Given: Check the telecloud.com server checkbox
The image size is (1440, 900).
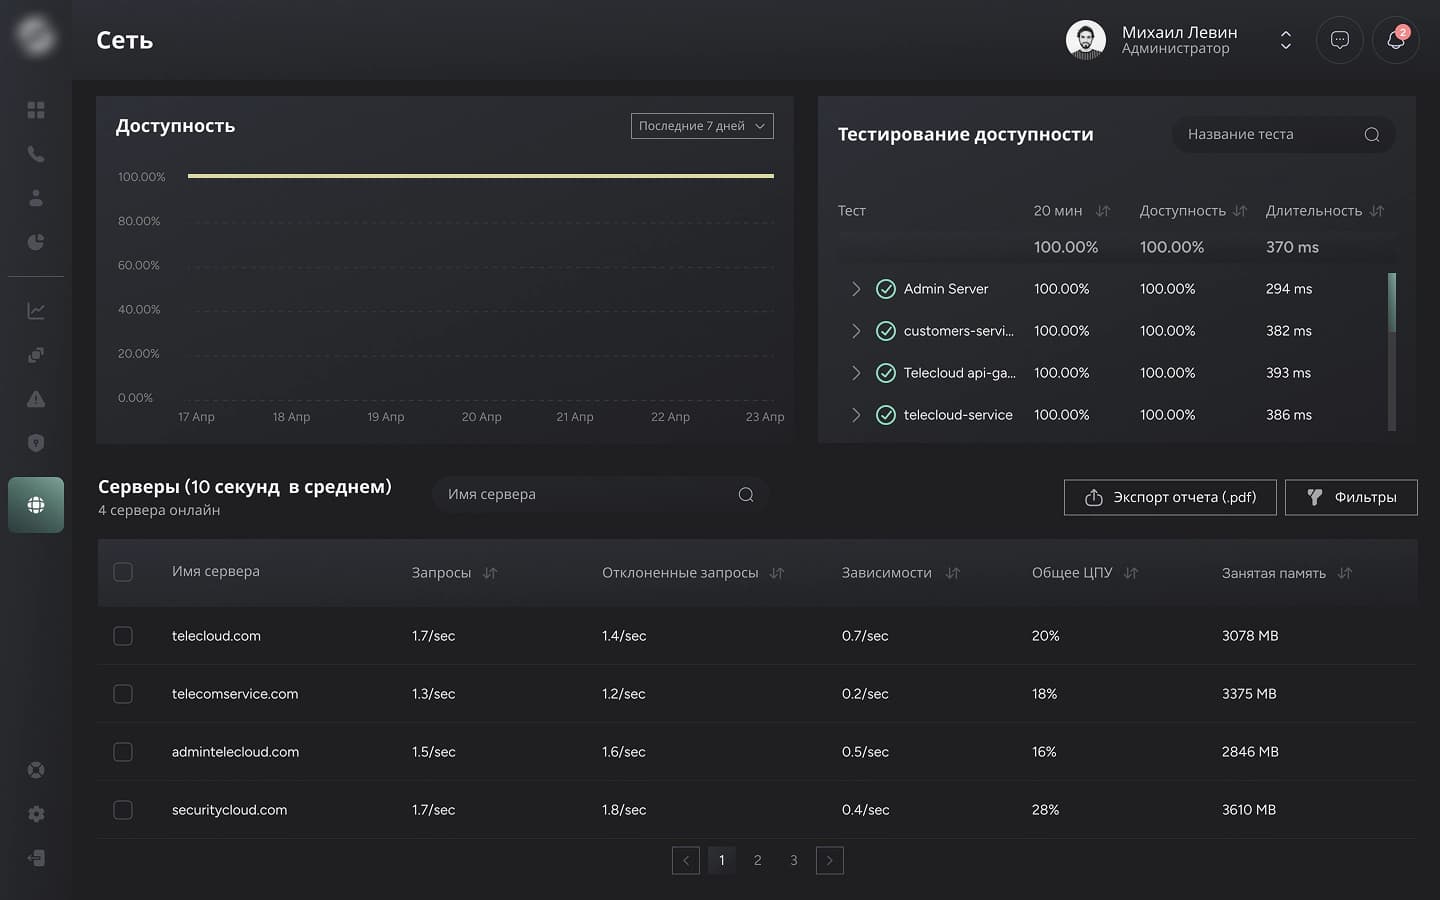Looking at the screenshot, I should click(123, 636).
